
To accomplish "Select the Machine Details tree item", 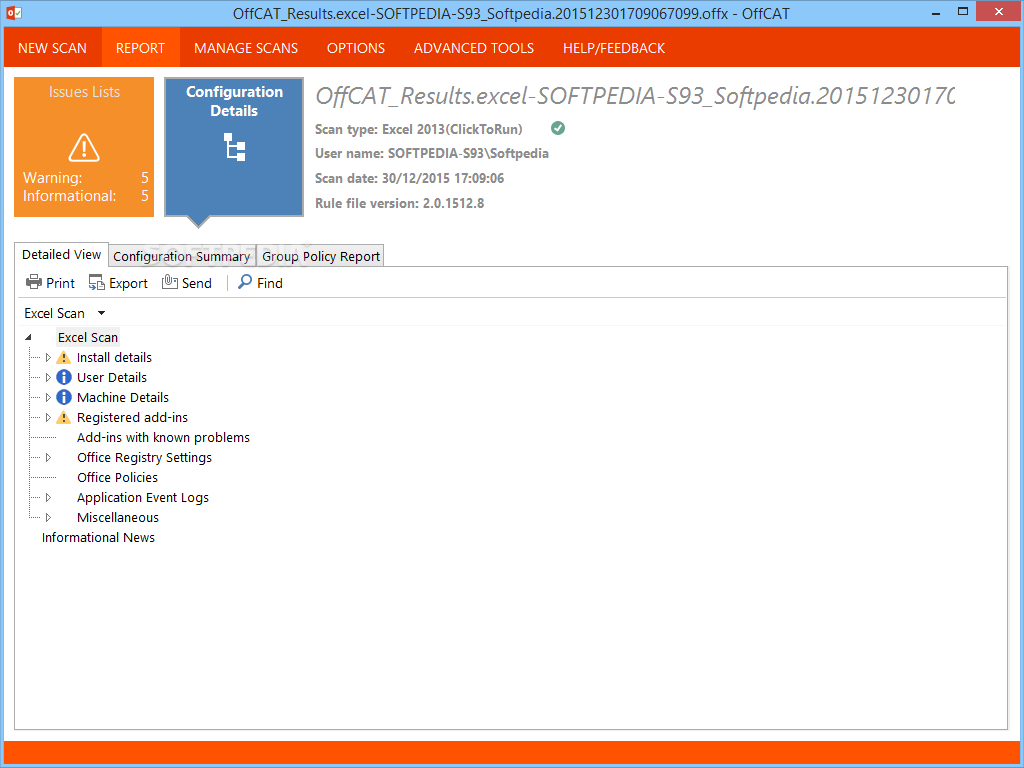I will click(123, 397).
